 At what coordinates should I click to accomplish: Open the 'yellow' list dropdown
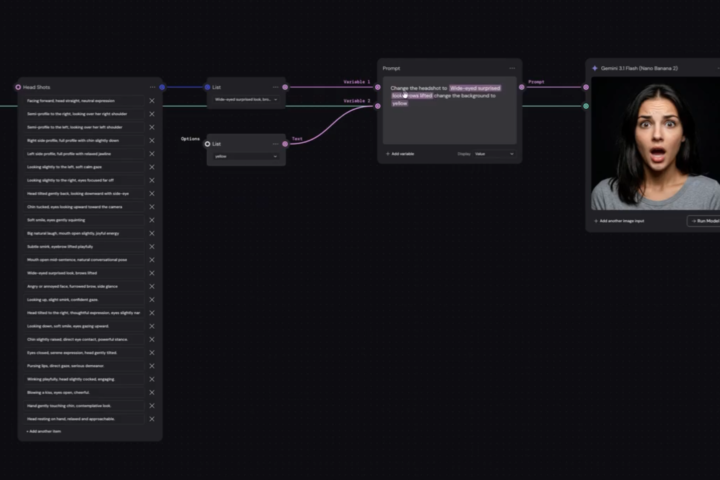(245, 157)
